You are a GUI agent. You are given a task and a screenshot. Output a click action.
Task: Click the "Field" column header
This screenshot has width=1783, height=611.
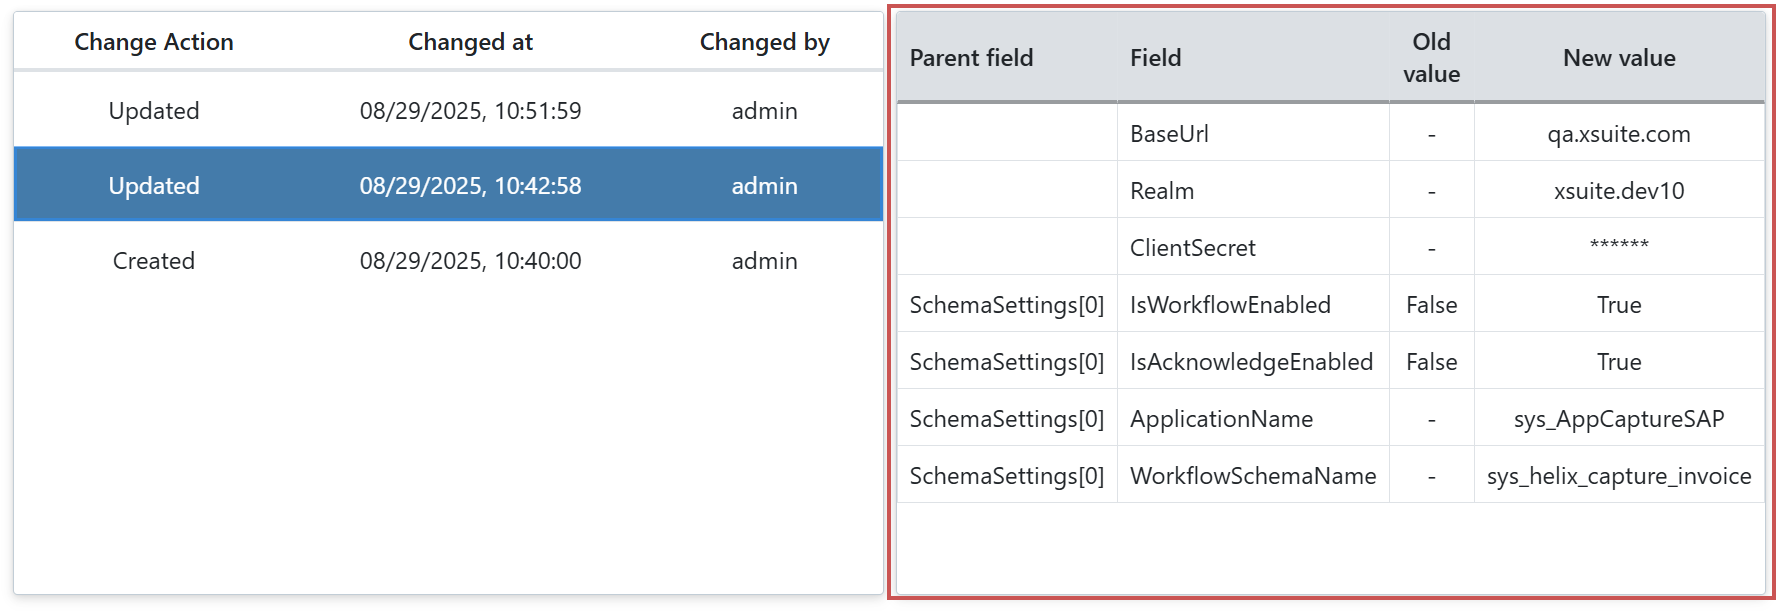click(x=1155, y=58)
